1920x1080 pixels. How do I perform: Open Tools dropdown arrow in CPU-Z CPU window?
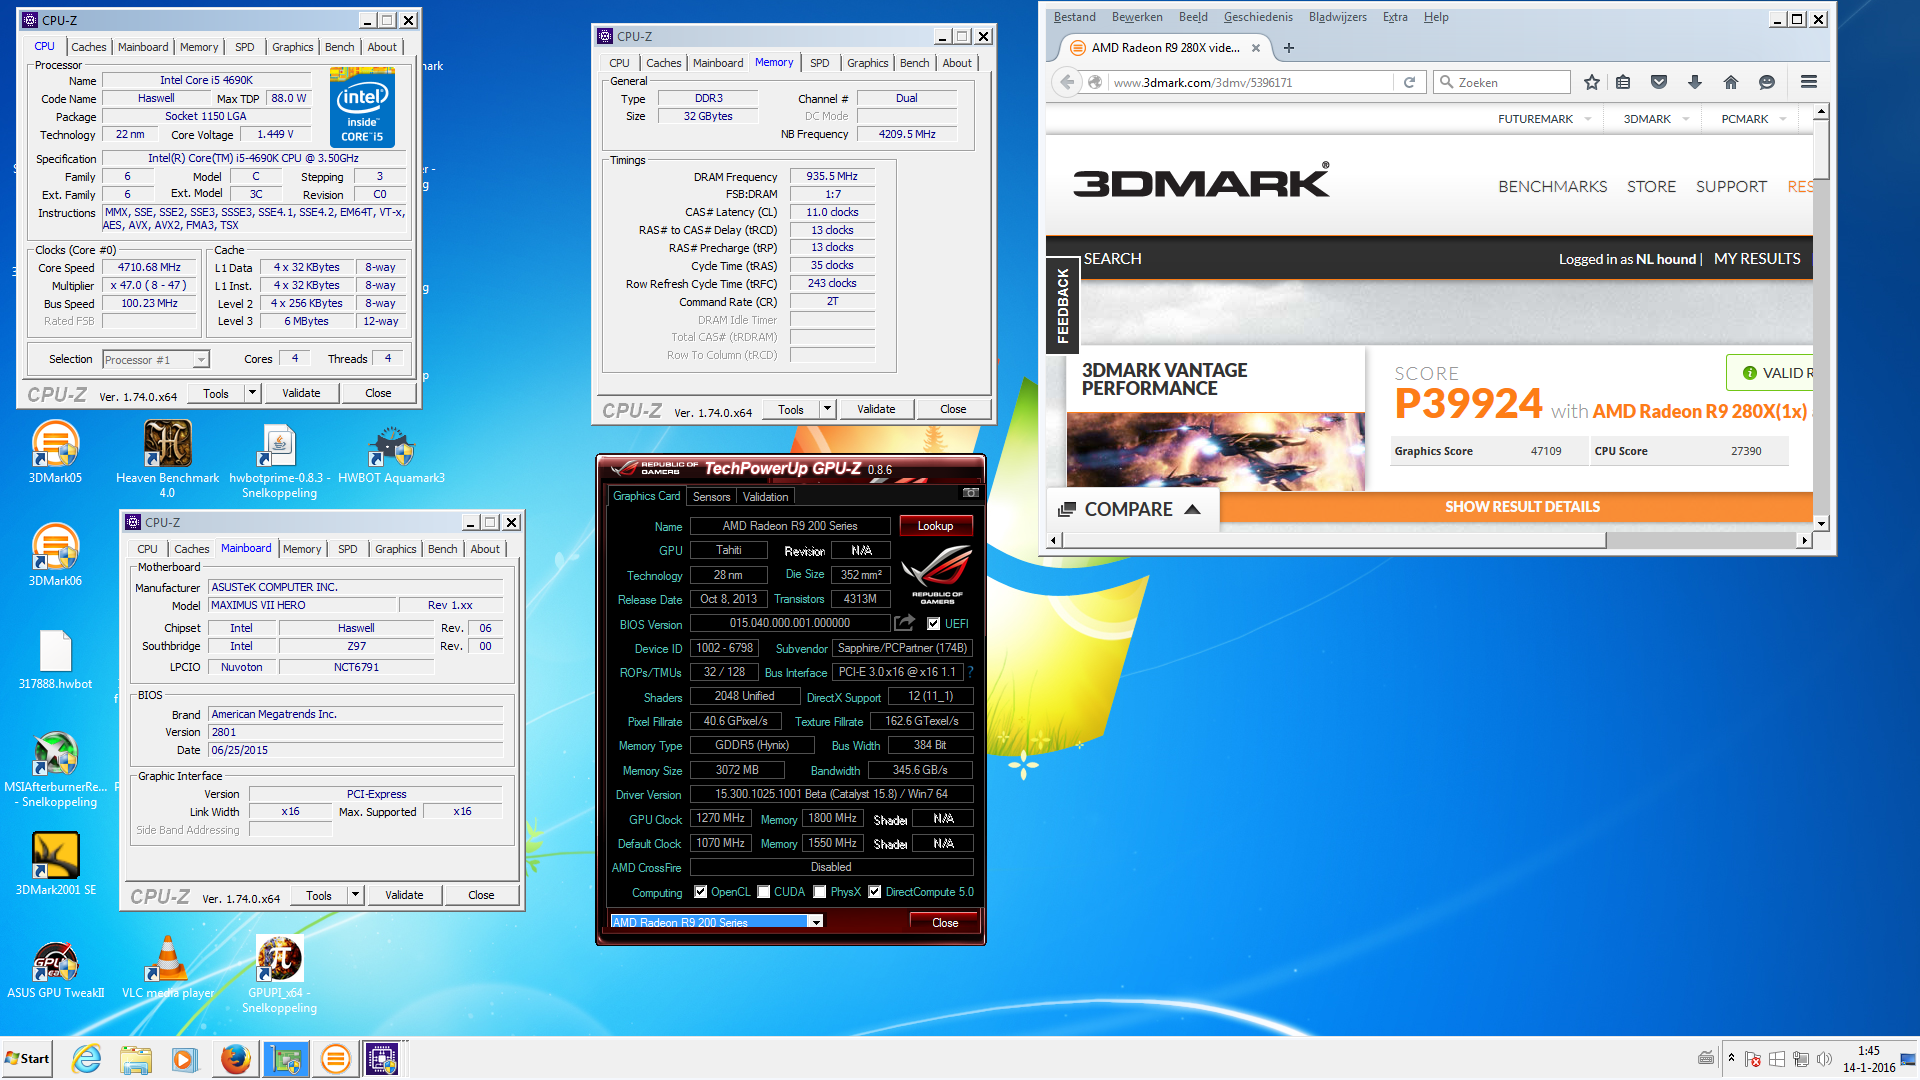click(252, 393)
